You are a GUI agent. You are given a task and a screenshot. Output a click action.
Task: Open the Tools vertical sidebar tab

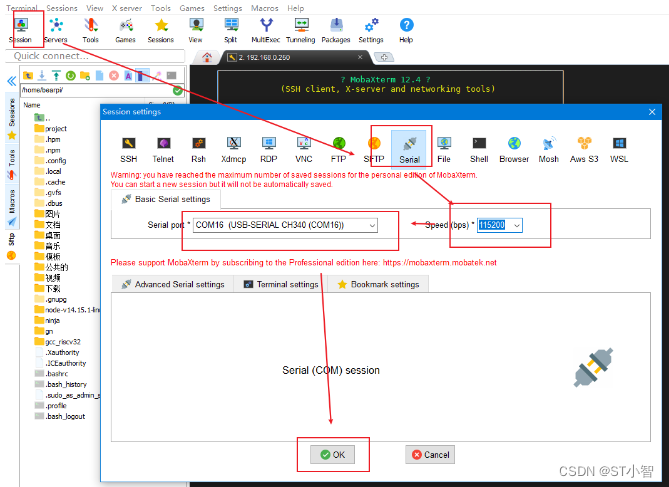[x=12, y=164]
